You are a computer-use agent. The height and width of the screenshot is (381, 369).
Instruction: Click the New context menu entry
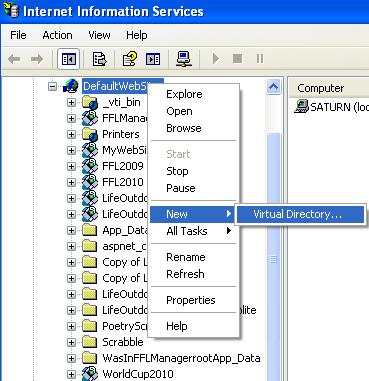tap(193, 214)
